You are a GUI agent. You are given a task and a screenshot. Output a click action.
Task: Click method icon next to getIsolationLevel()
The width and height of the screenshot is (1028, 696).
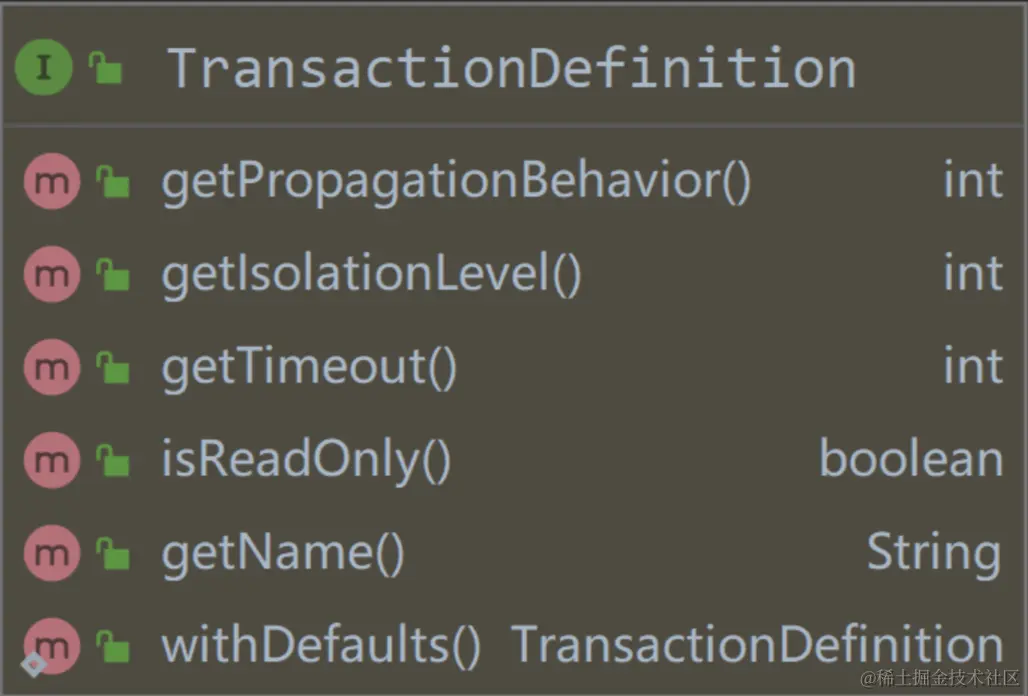pos(52,275)
